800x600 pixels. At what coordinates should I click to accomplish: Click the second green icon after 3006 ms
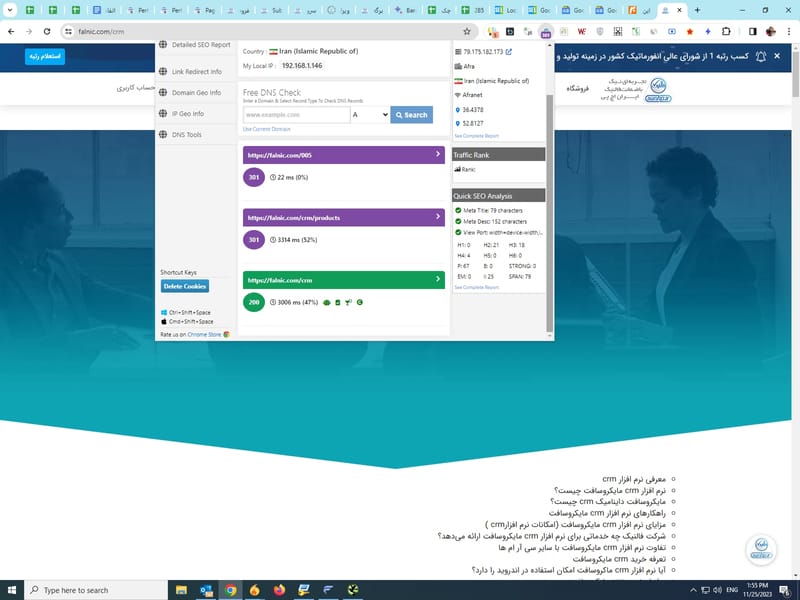(337, 303)
